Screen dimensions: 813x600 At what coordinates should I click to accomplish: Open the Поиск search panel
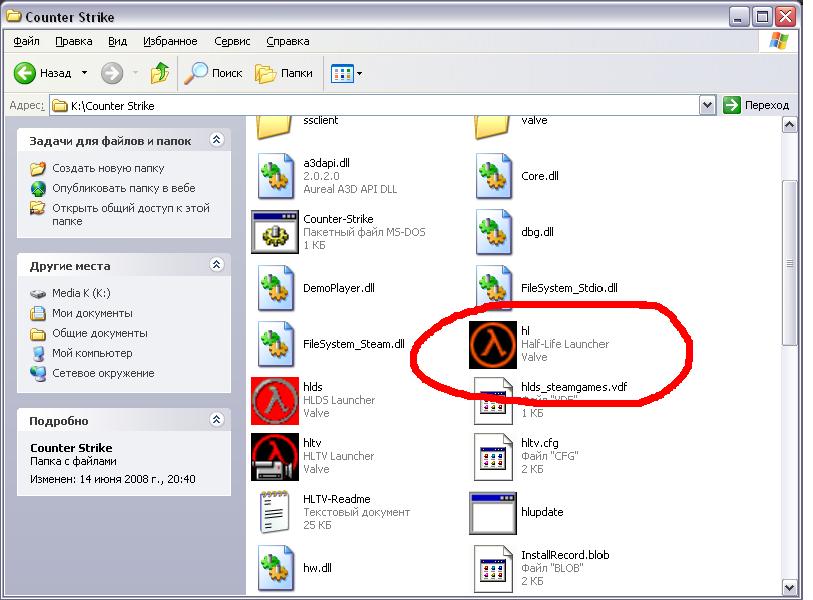pyautogui.click(x=214, y=73)
